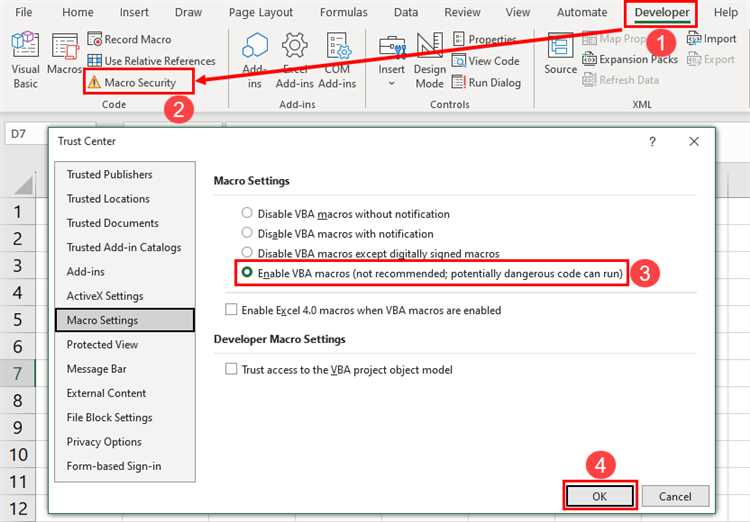Open XML Expansion Packs
Image resolution: width=750 pixels, height=522 pixels.
pos(630,59)
